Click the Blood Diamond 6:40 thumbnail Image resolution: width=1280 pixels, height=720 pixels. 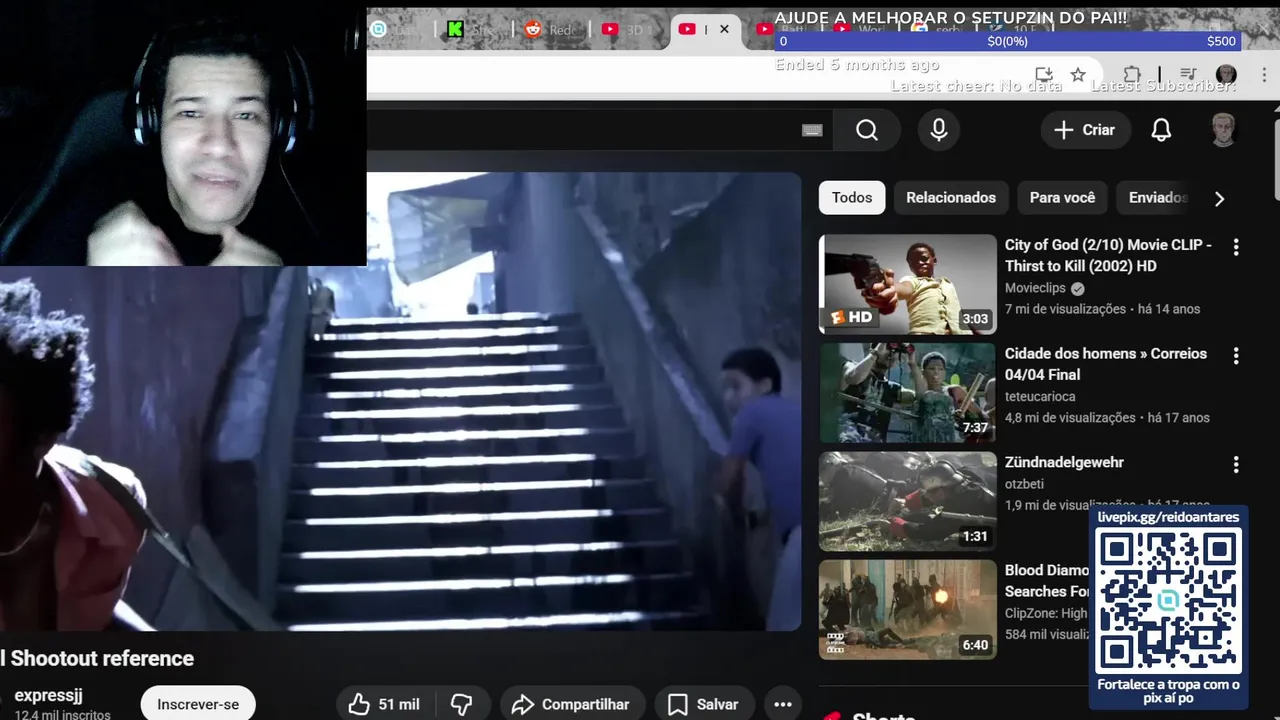click(908, 610)
